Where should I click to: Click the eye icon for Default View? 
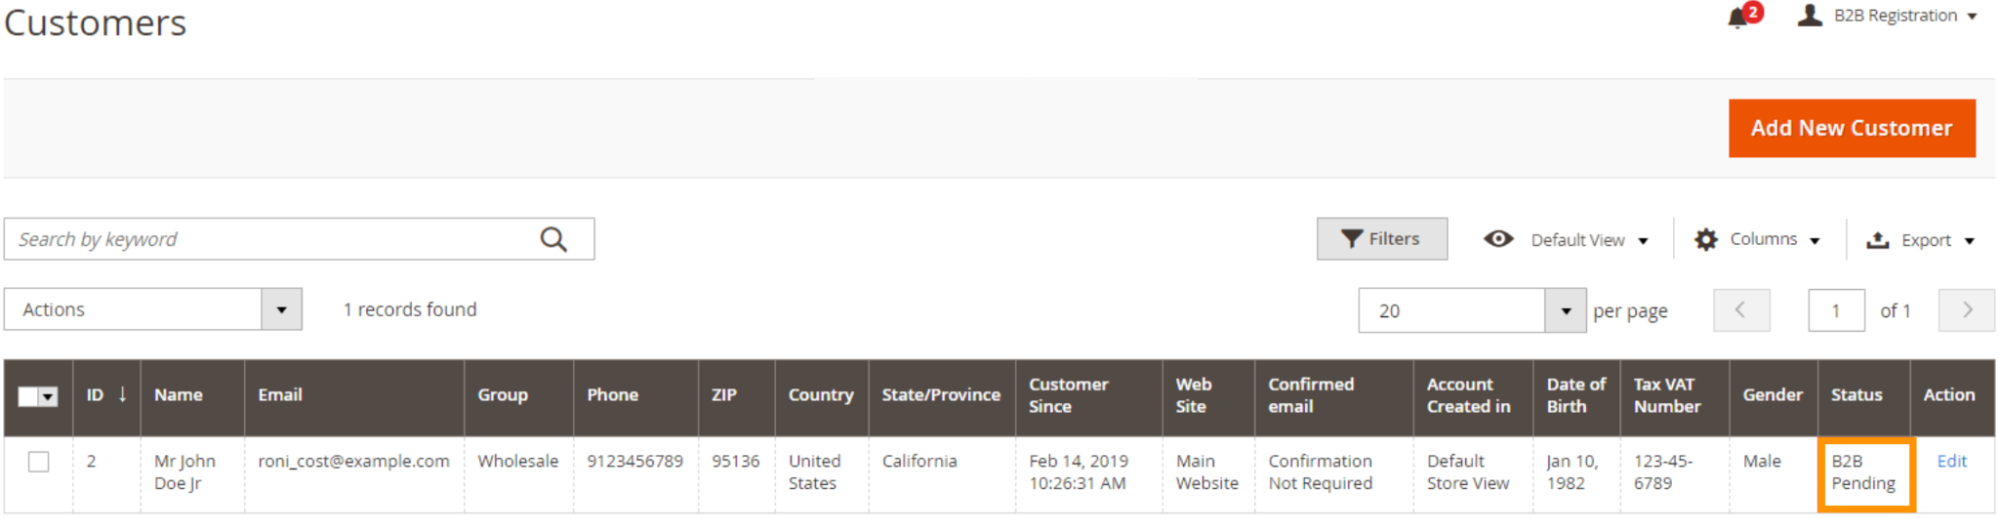[1498, 239]
